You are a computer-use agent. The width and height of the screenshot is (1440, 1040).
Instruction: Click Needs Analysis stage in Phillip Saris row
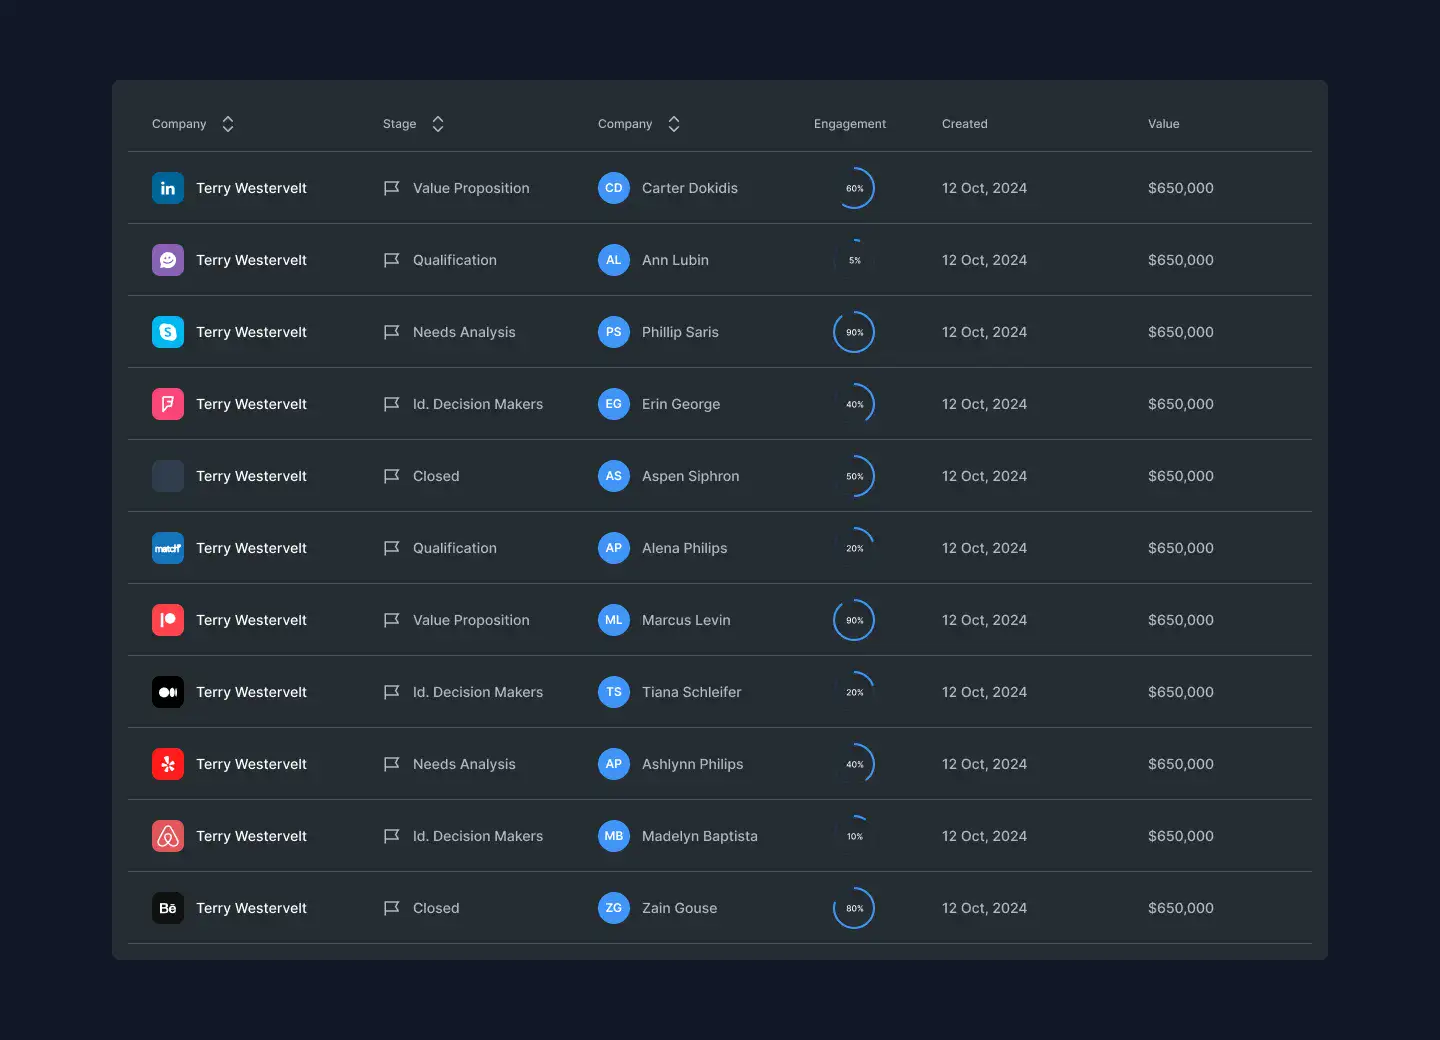(x=464, y=332)
